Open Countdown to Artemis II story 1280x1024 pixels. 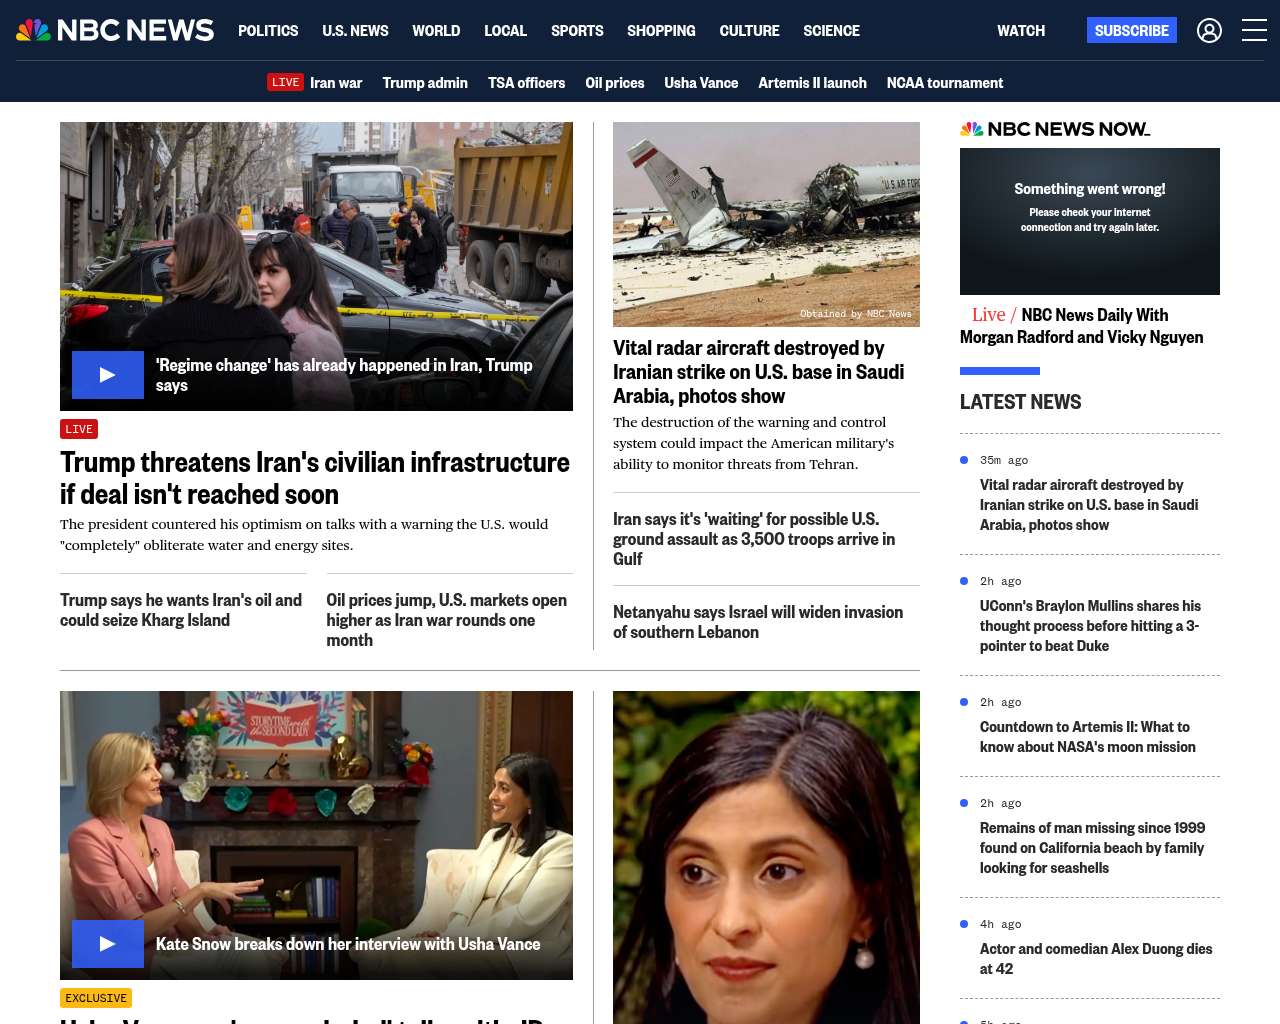pos(1088,737)
